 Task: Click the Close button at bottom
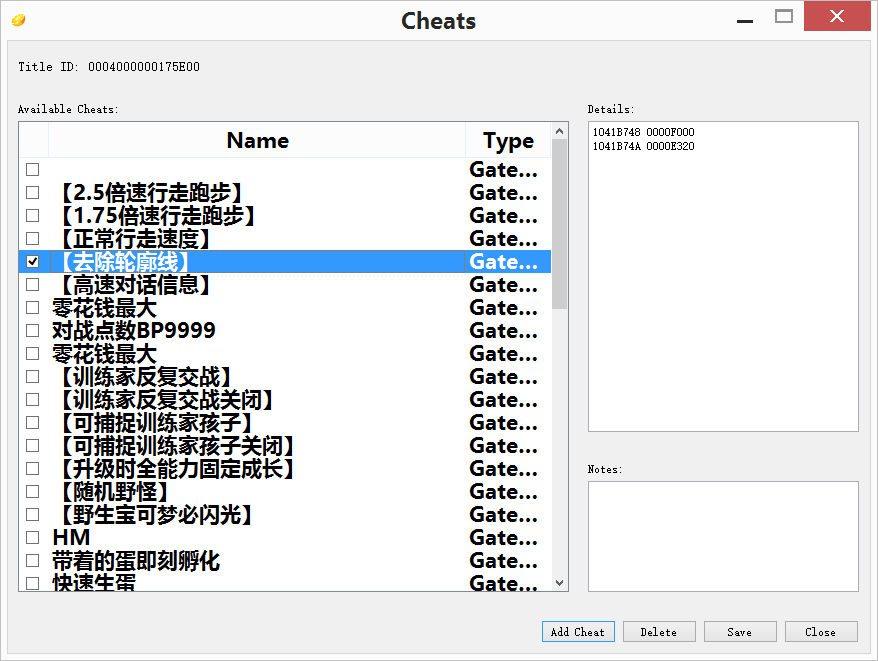(821, 632)
